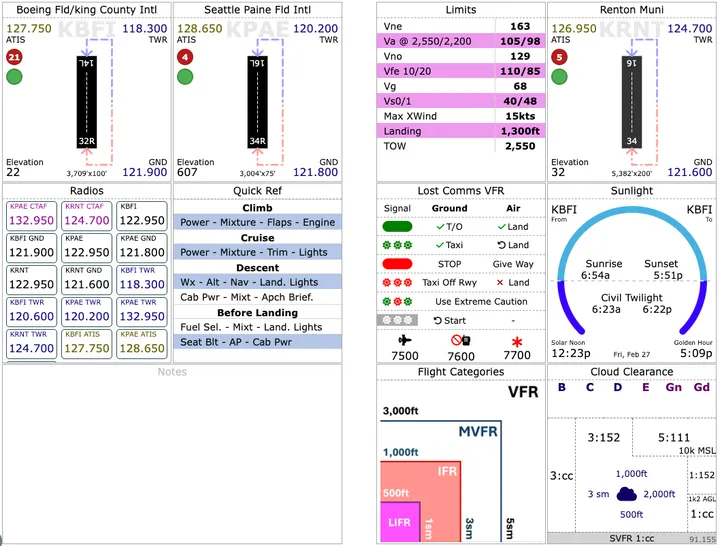Click the flashing white signal indicator
The width and height of the screenshot is (720, 546).
coord(397,320)
